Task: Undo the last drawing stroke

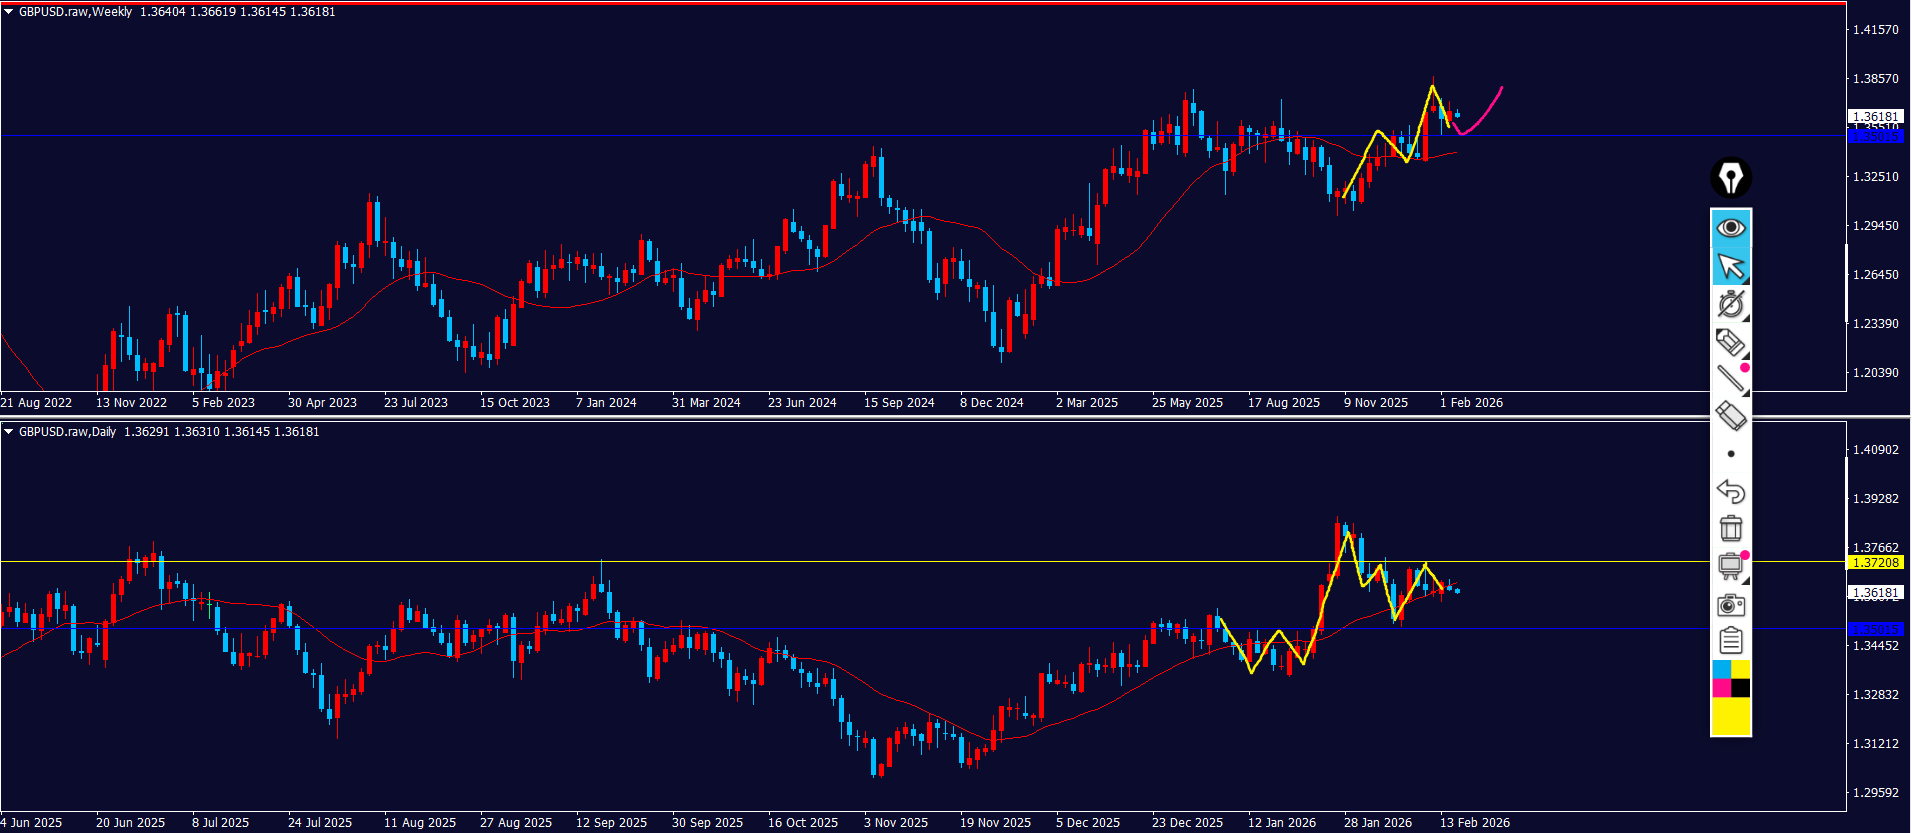Action: [x=1730, y=491]
